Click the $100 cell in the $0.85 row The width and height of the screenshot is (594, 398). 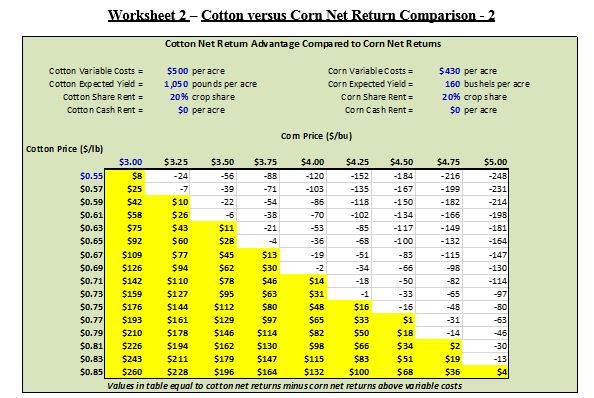tap(349, 372)
